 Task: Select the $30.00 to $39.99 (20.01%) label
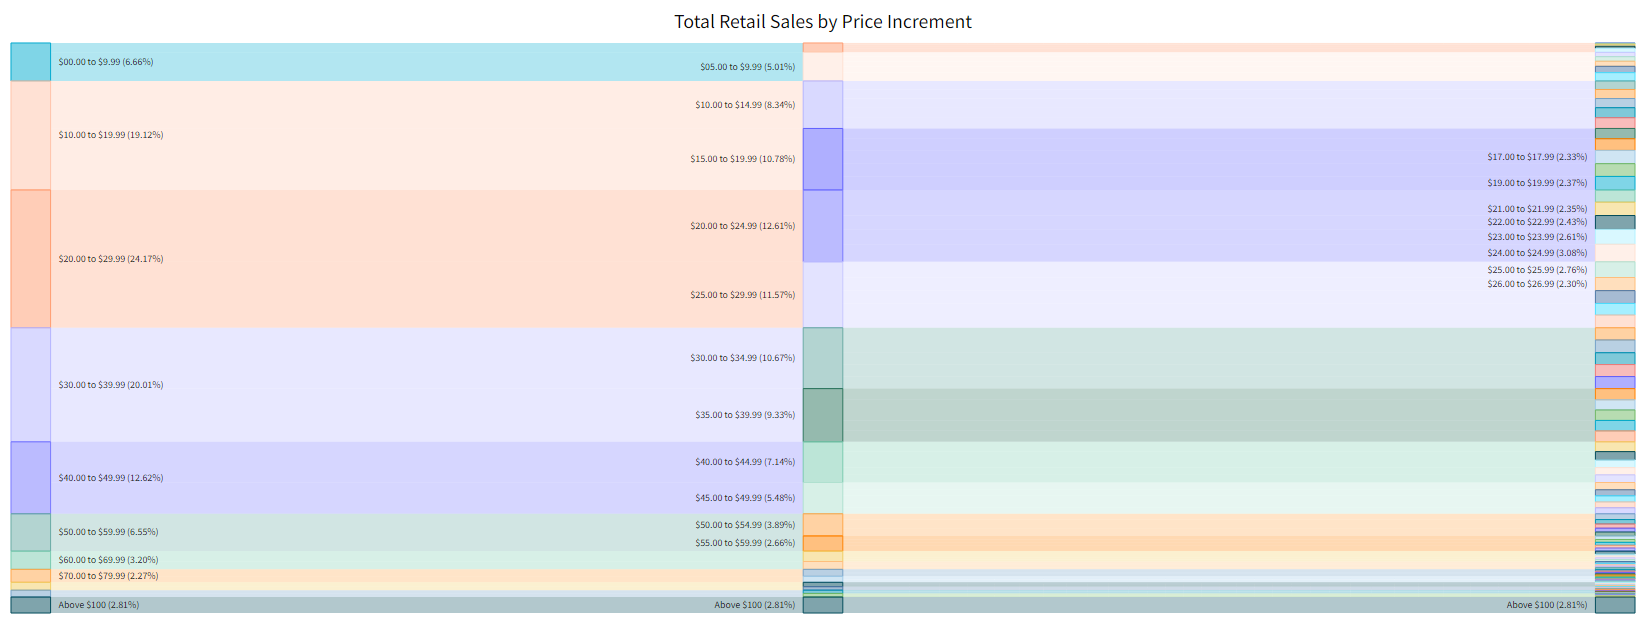(110, 385)
